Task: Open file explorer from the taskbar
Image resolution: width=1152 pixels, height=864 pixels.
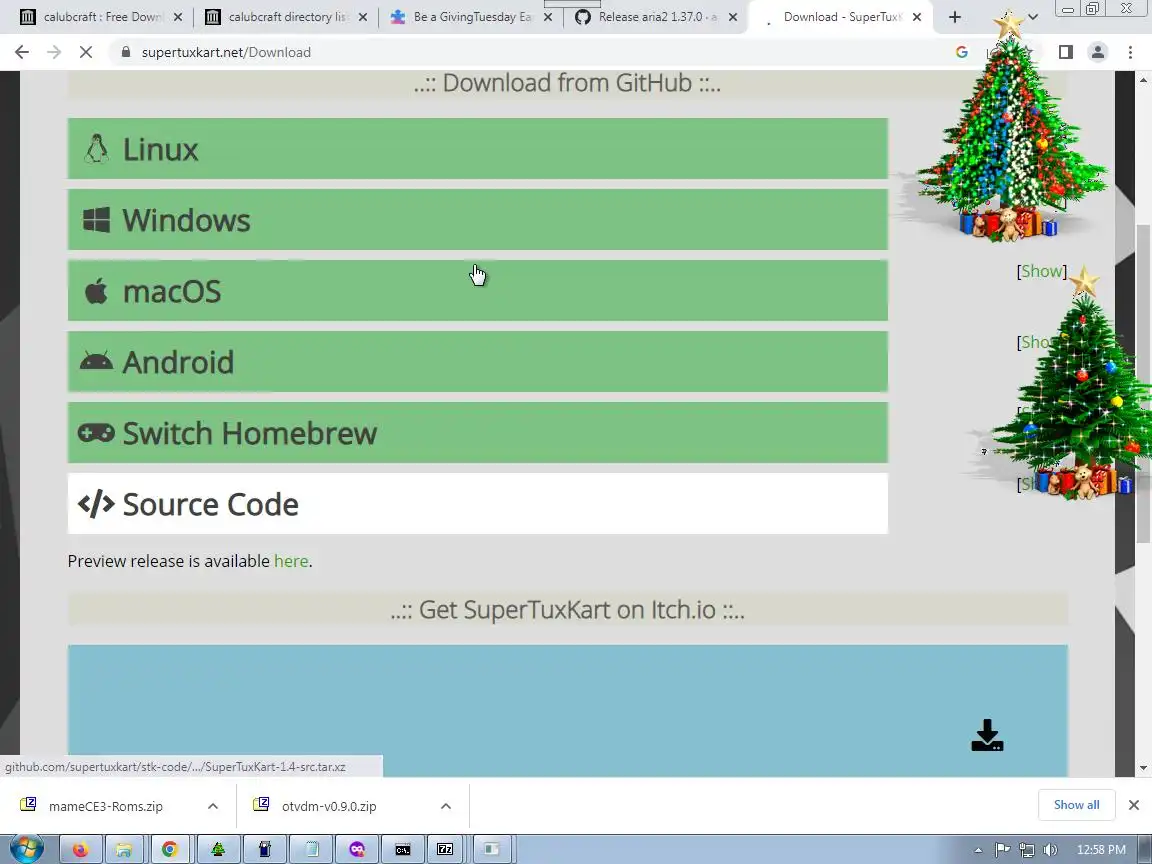Action: 124,849
